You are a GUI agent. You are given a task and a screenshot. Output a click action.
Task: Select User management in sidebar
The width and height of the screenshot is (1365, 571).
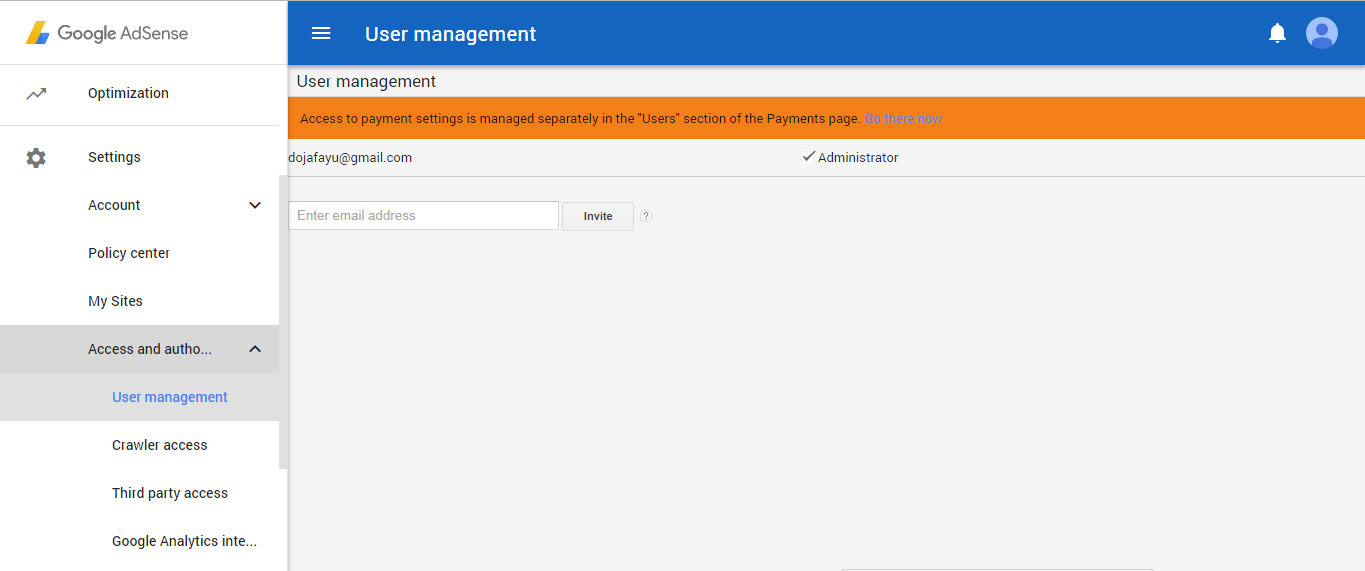coord(170,397)
